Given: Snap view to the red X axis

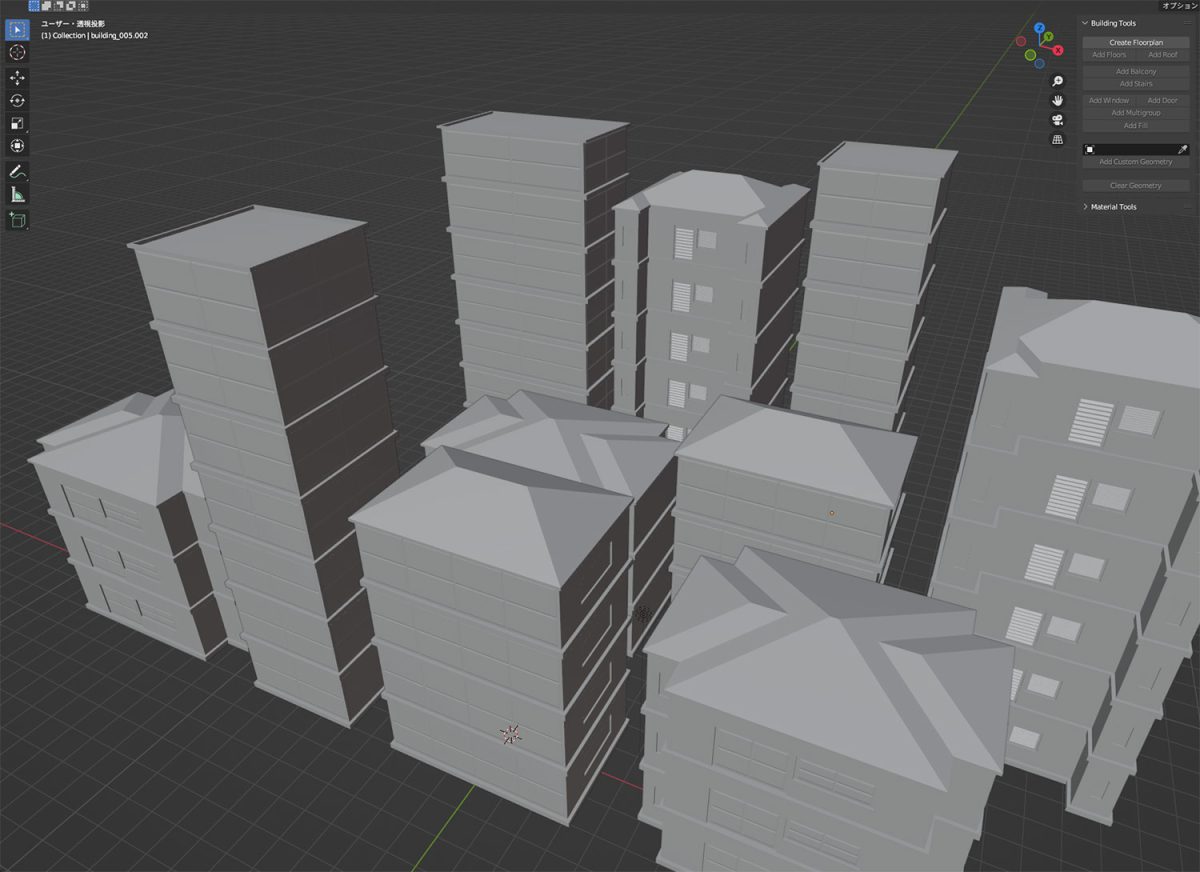Looking at the screenshot, I should (x=1058, y=48).
